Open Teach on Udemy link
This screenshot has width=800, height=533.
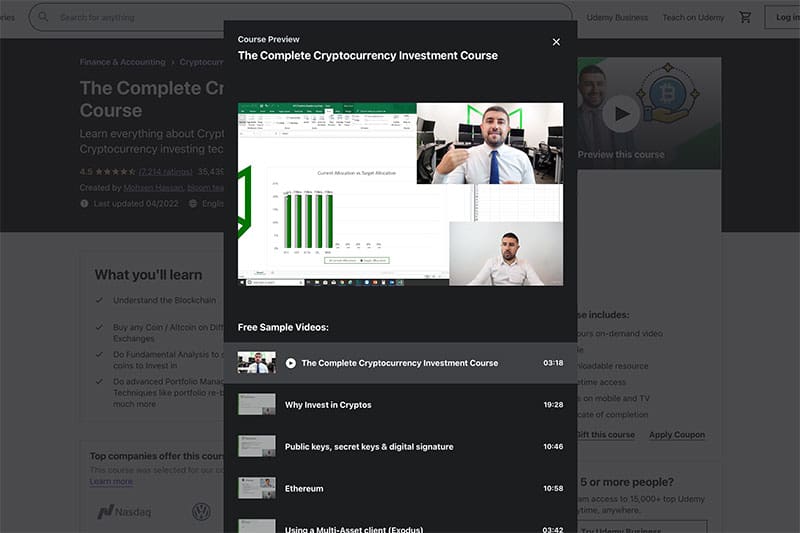point(693,17)
